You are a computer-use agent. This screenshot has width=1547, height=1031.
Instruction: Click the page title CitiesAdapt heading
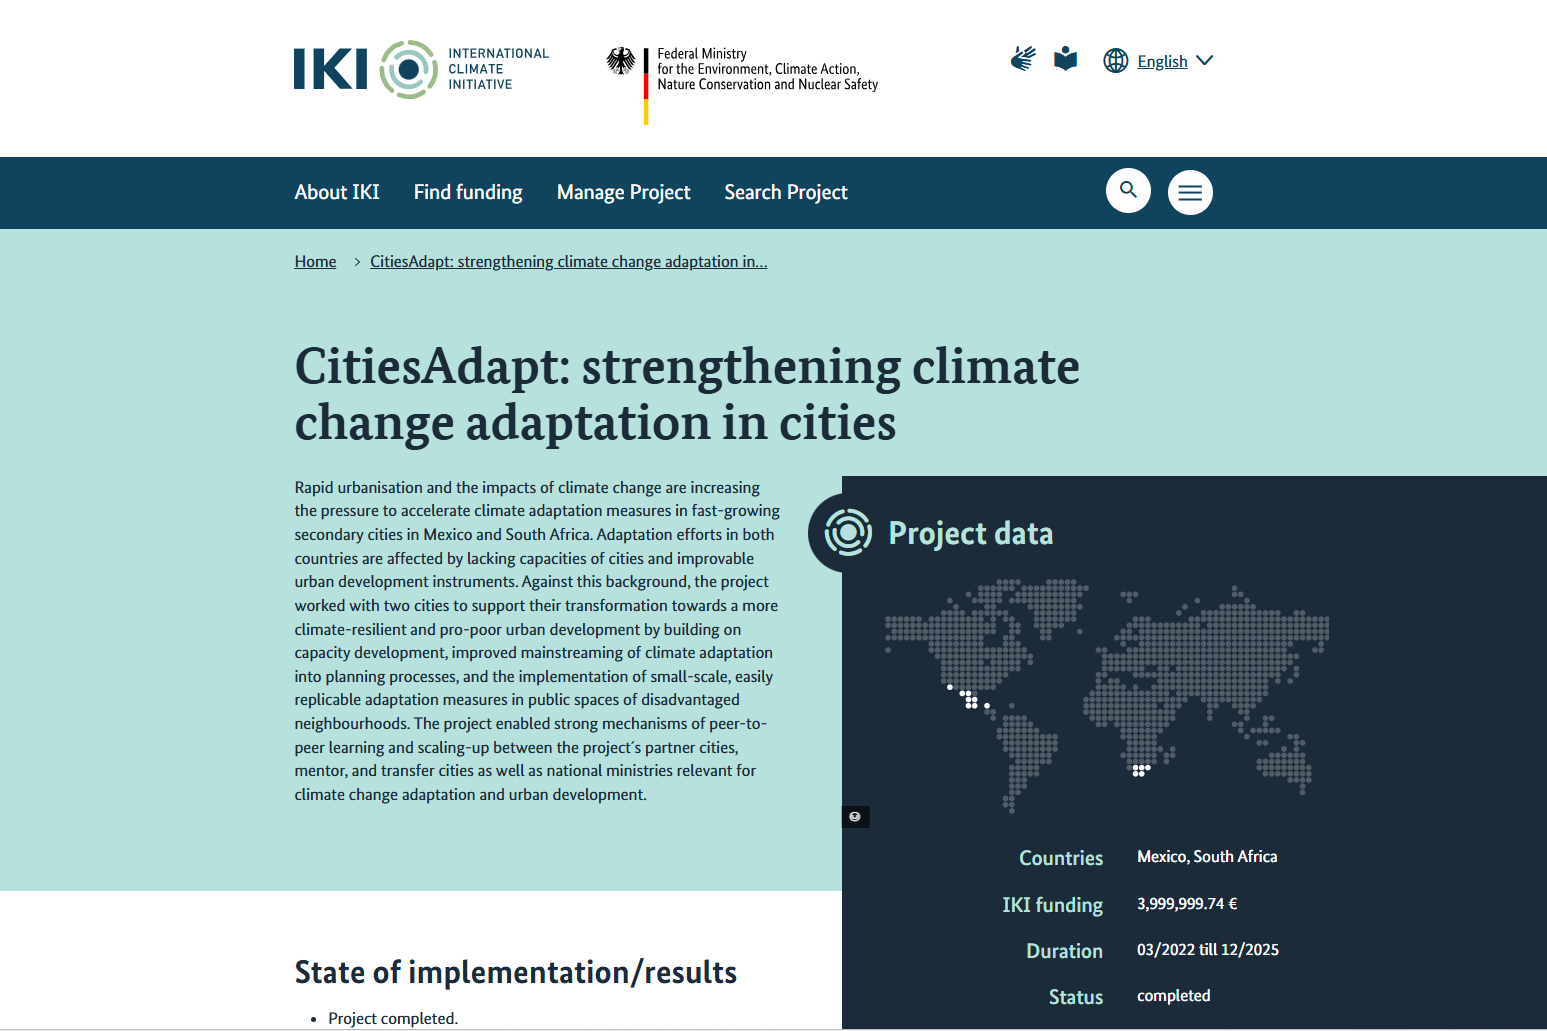pos(687,394)
